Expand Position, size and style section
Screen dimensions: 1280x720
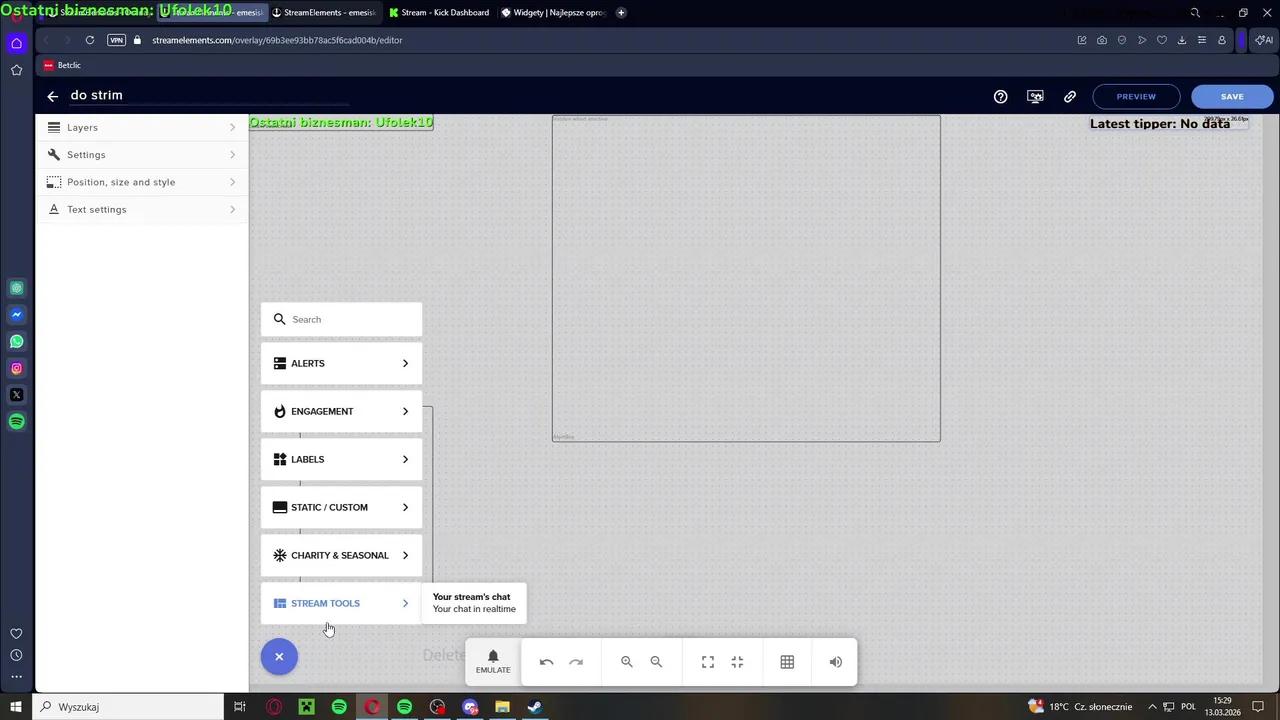142,182
